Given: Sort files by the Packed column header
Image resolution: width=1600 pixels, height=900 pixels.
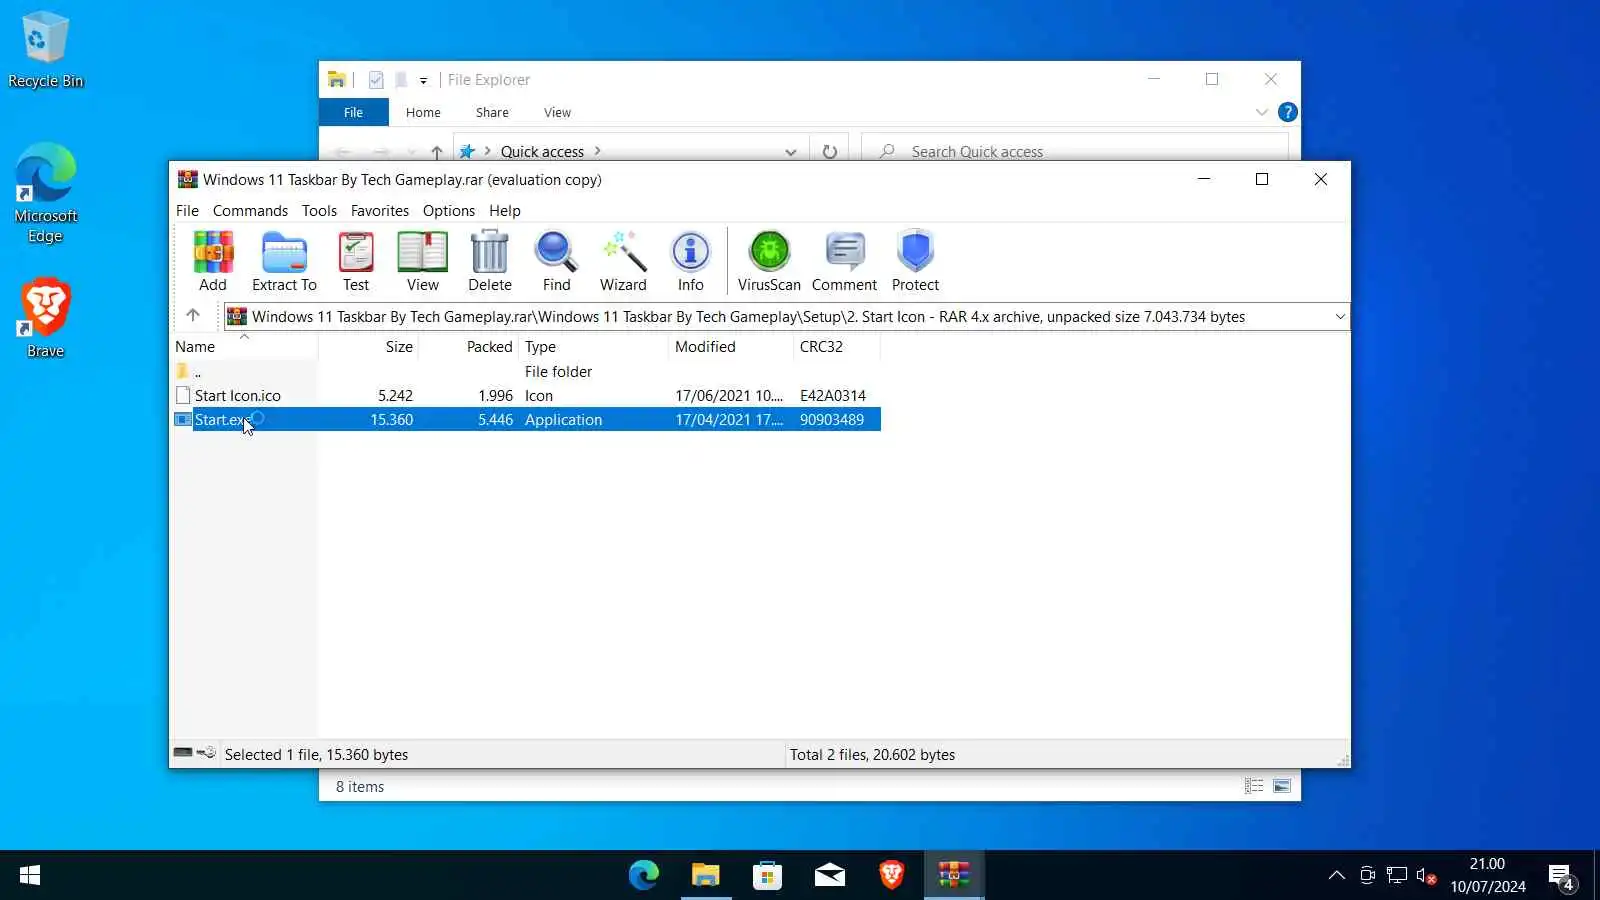Looking at the screenshot, I should [469, 346].
